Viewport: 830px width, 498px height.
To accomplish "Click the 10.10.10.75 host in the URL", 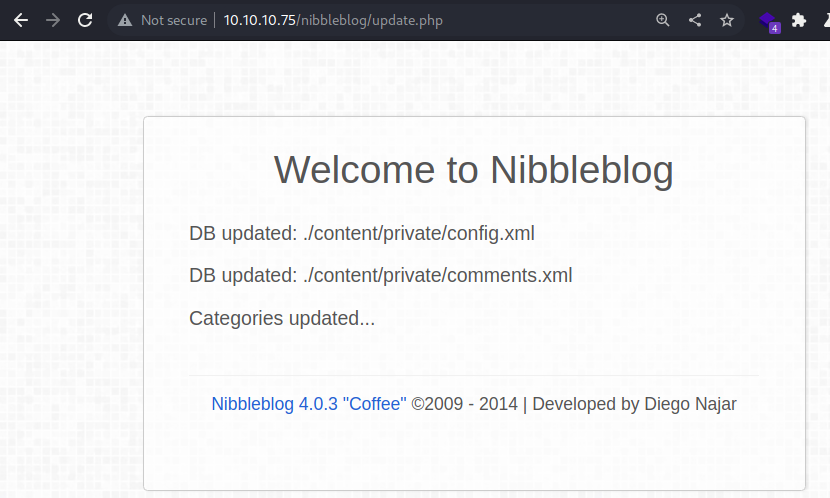I will tap(259, 20).
